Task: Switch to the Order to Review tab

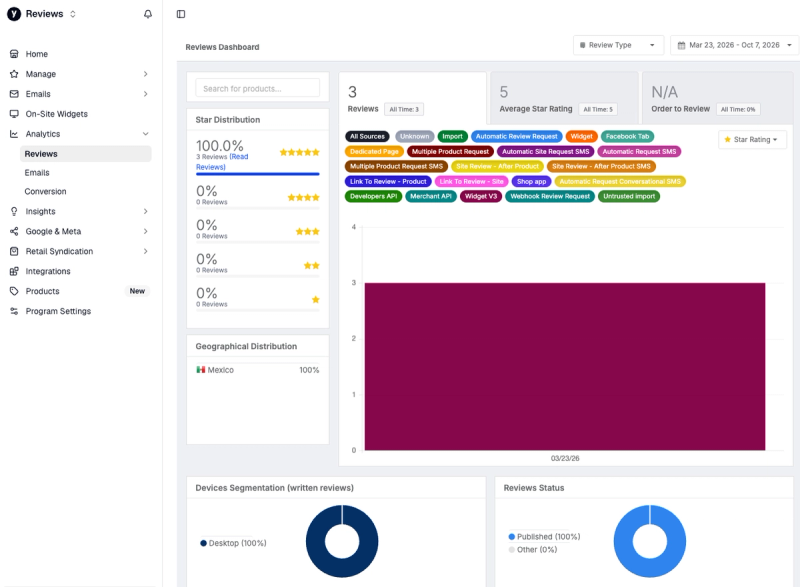Action: pos(717,98)
